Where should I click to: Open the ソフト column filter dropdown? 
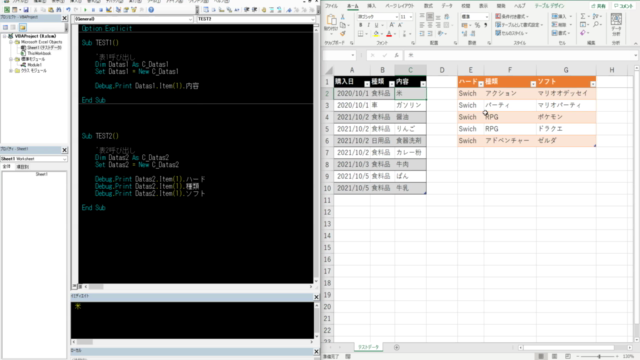coord(593,84)
